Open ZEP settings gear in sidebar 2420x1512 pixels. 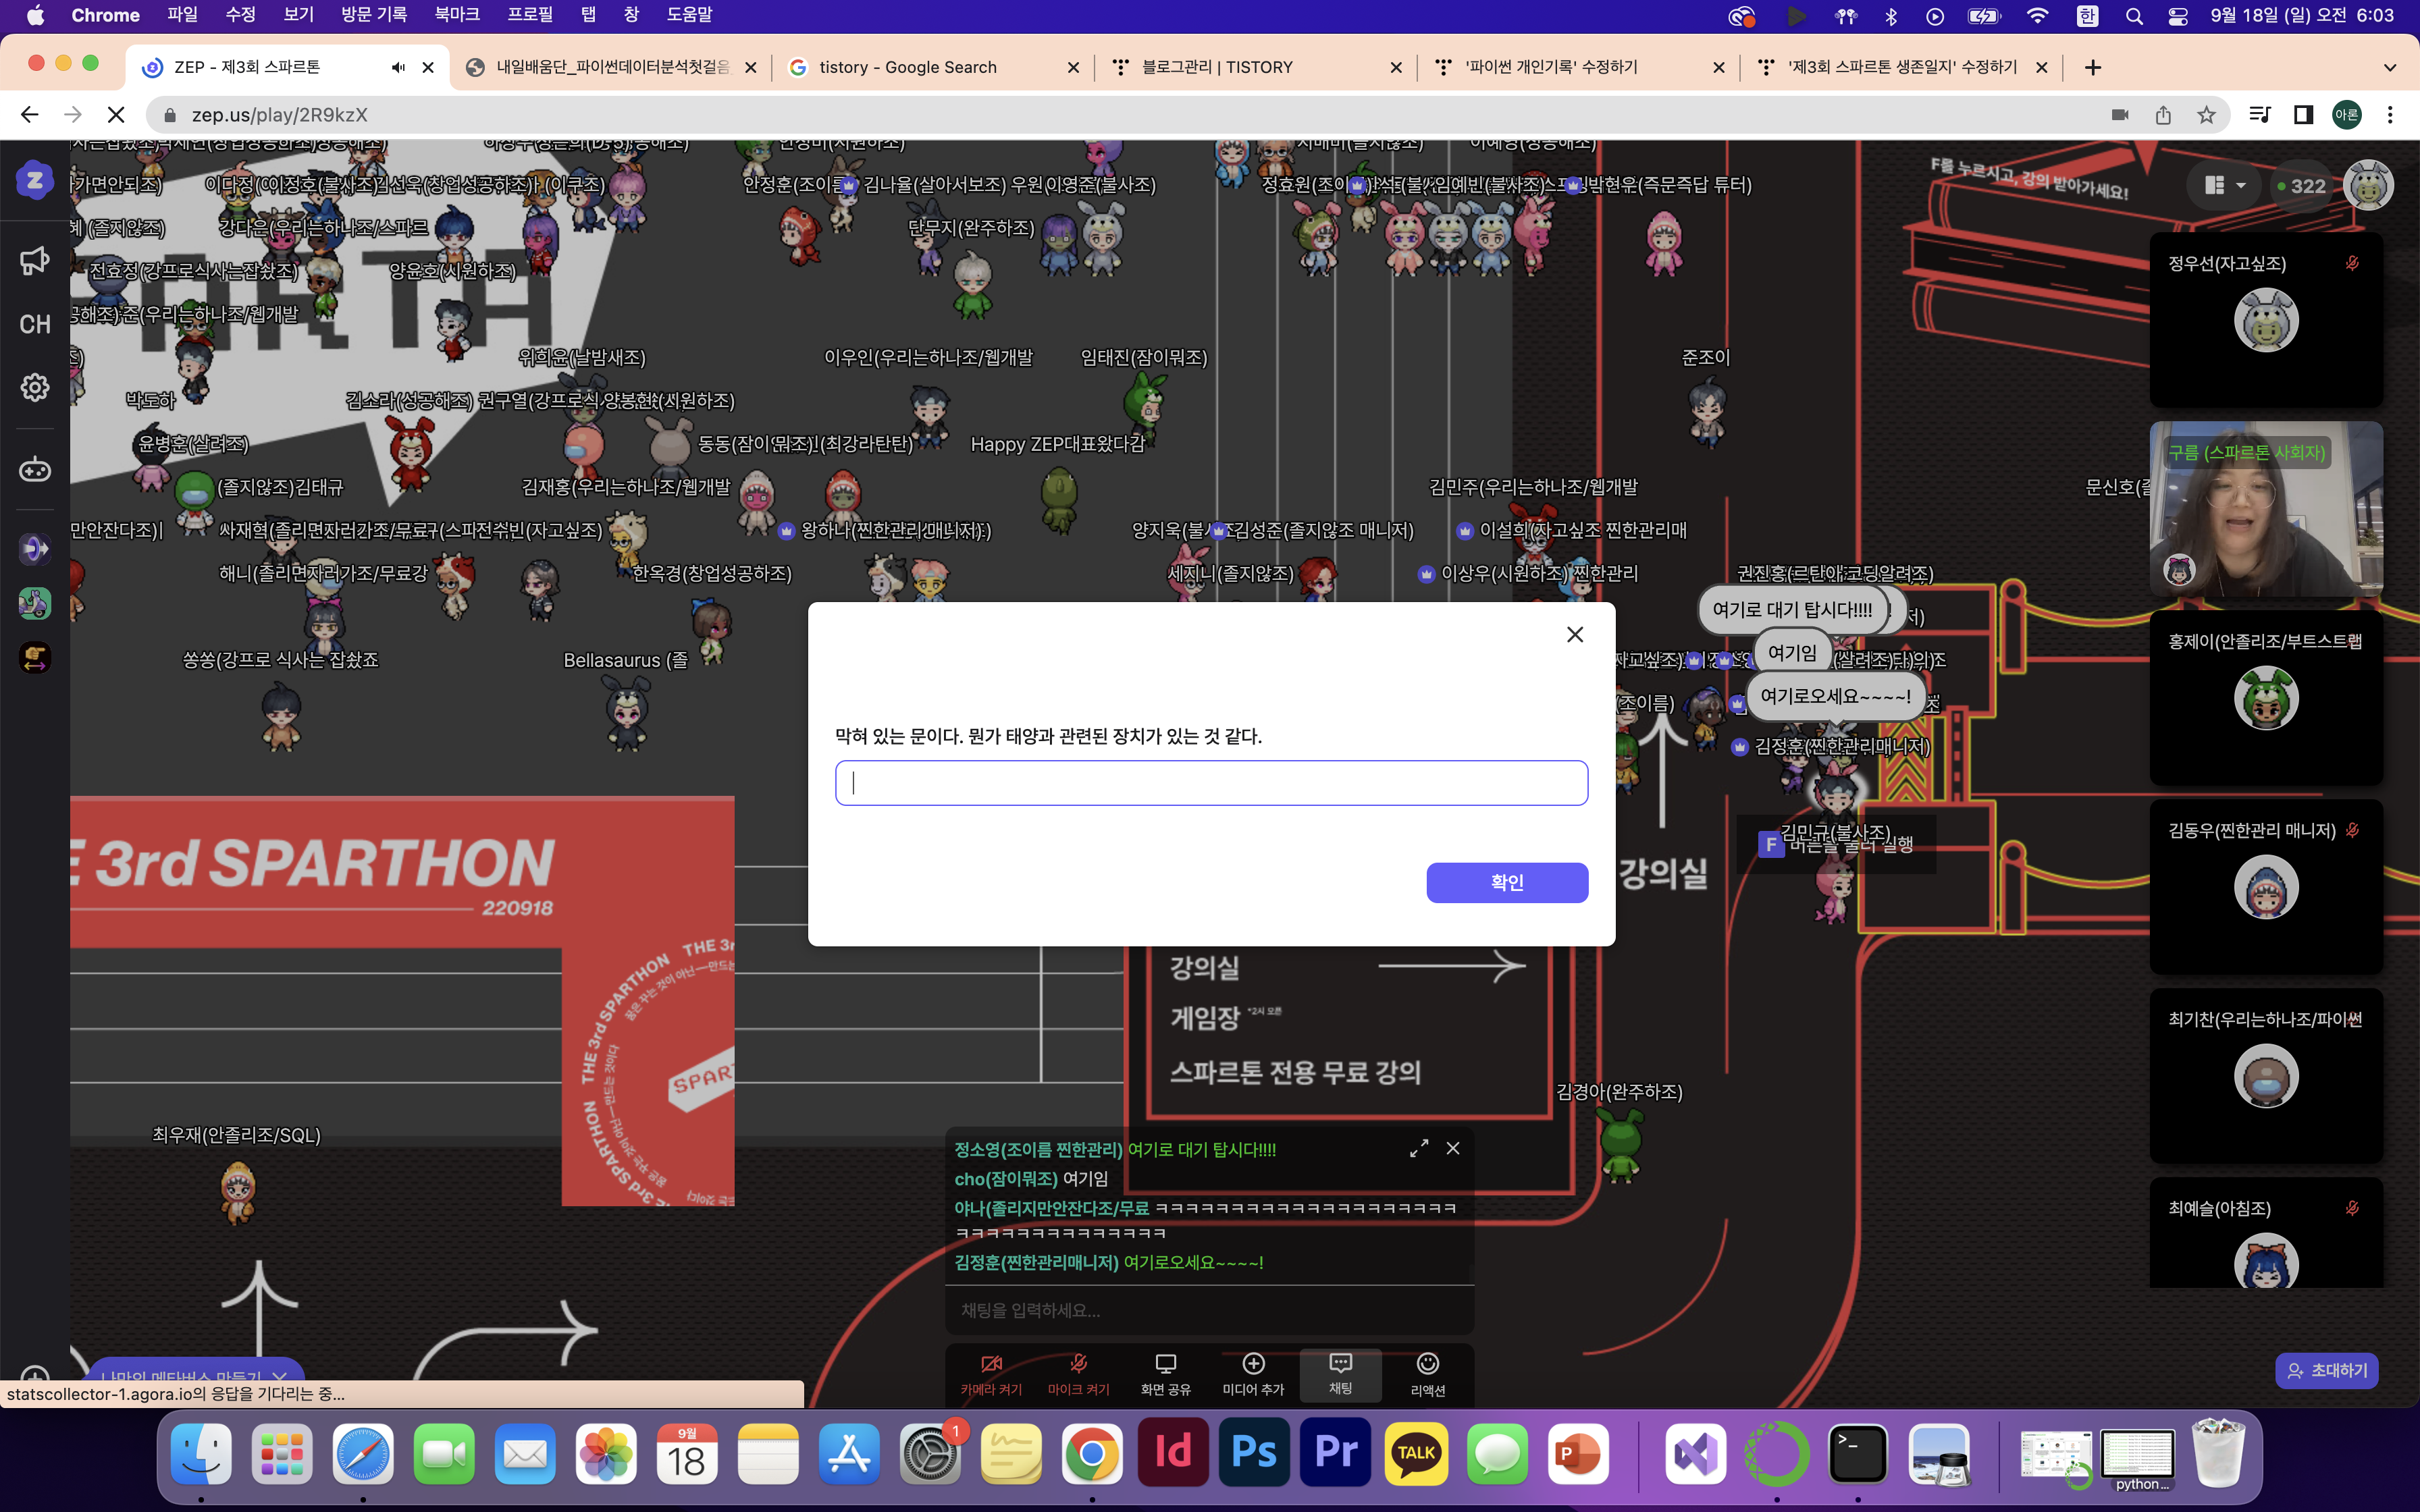click(x=34, y=387)
